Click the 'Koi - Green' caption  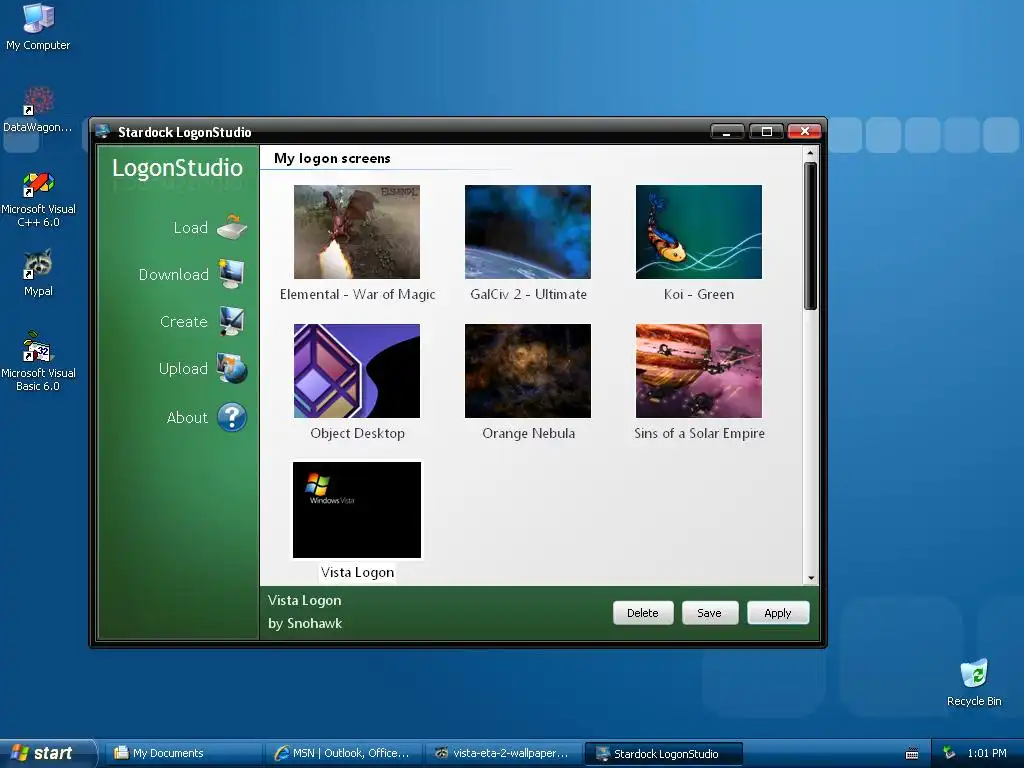point(699,295)
